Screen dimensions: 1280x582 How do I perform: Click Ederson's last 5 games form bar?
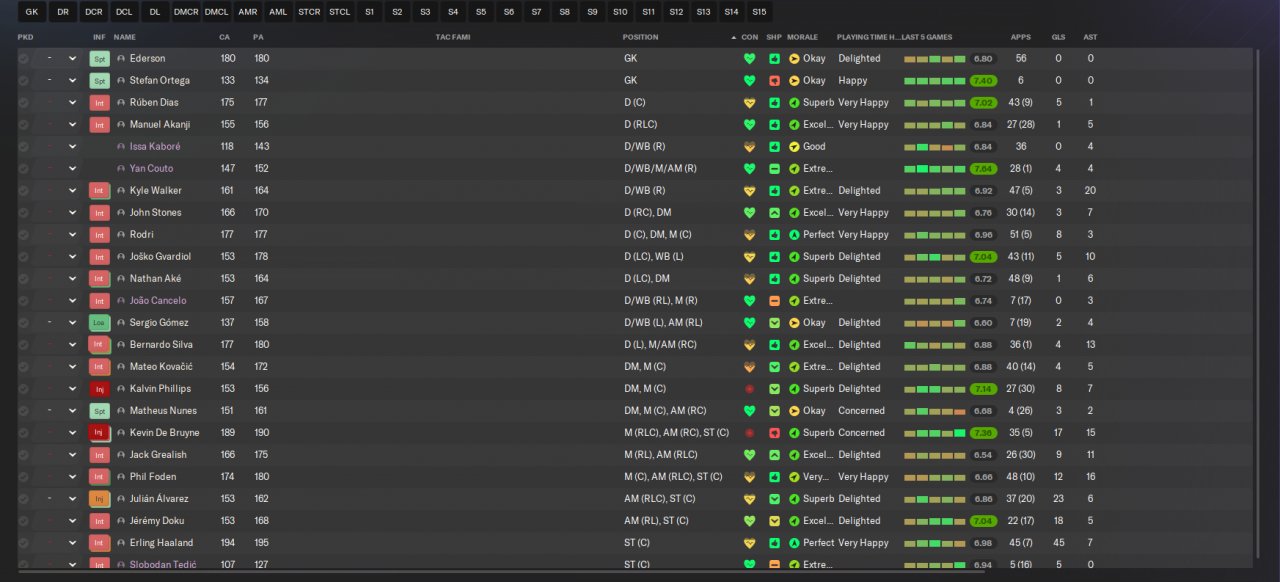coord(935,58)
